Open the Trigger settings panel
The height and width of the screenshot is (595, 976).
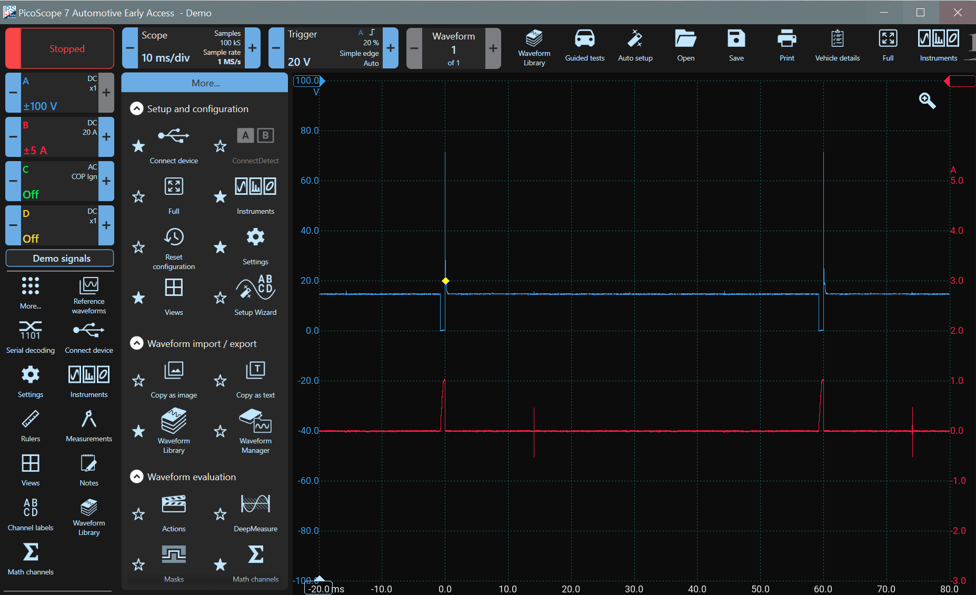(331, 48)
